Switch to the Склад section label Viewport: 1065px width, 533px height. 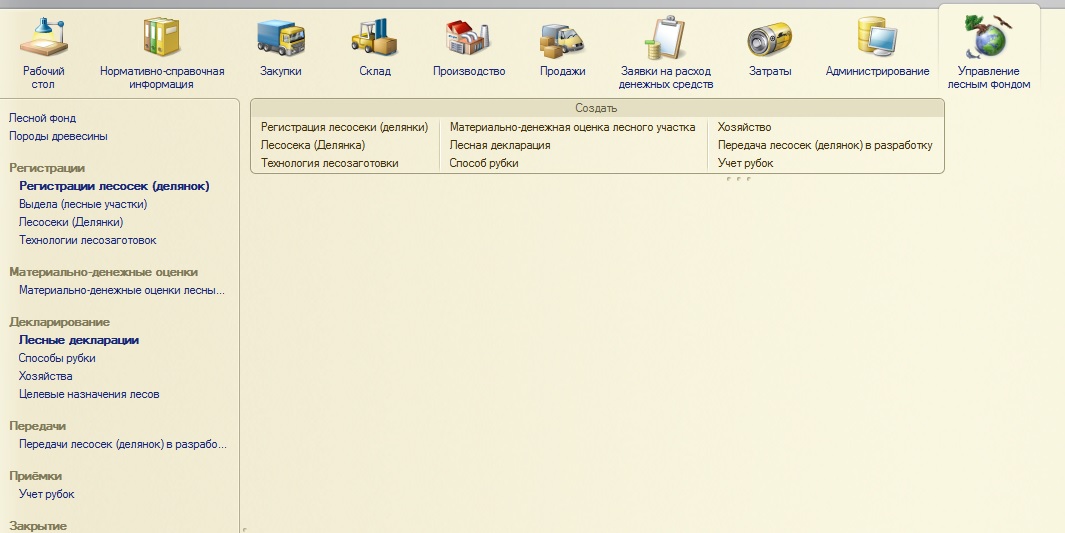click(x=374, y=71)
